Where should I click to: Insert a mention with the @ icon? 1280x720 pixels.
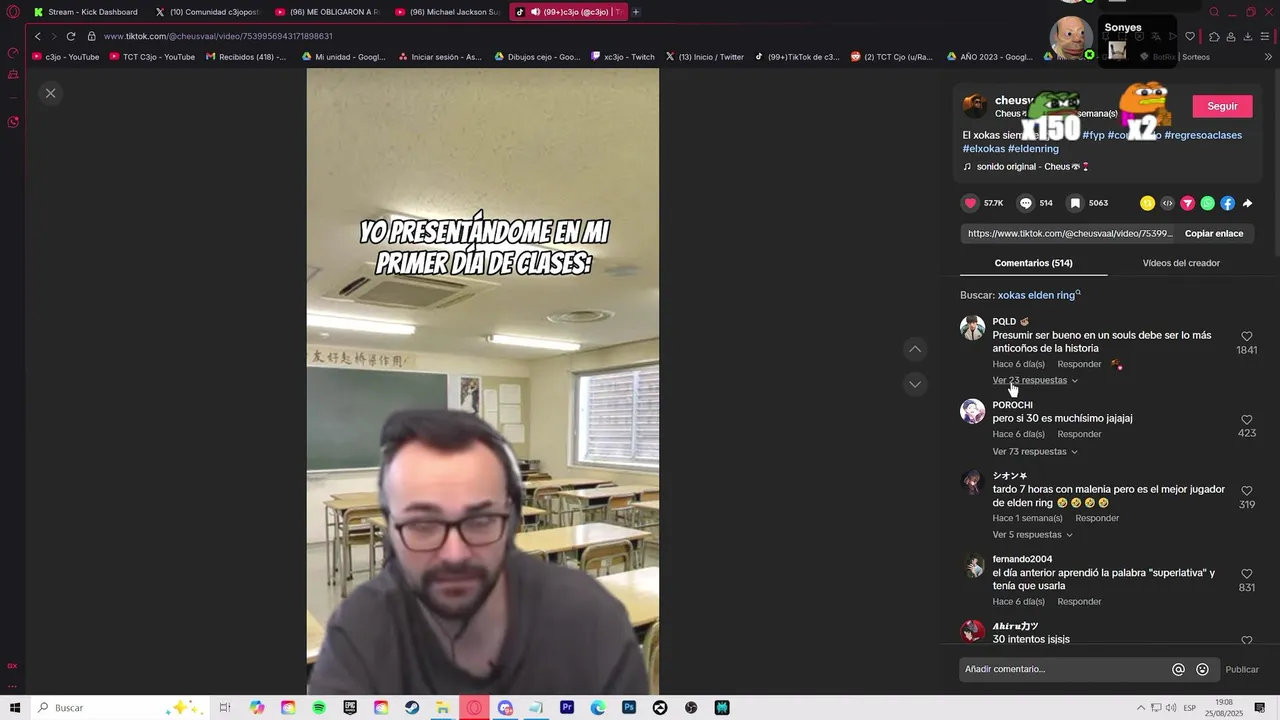[x=1178, y=670]
